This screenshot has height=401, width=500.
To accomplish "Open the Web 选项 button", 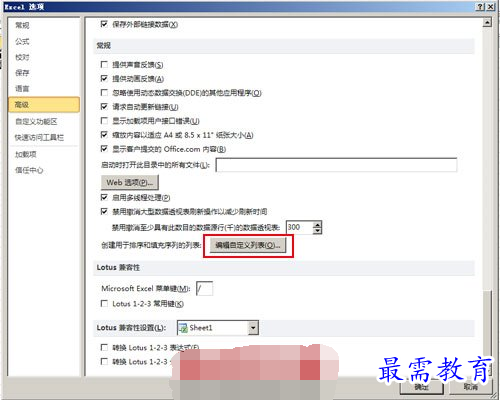I will pos(130,182).
